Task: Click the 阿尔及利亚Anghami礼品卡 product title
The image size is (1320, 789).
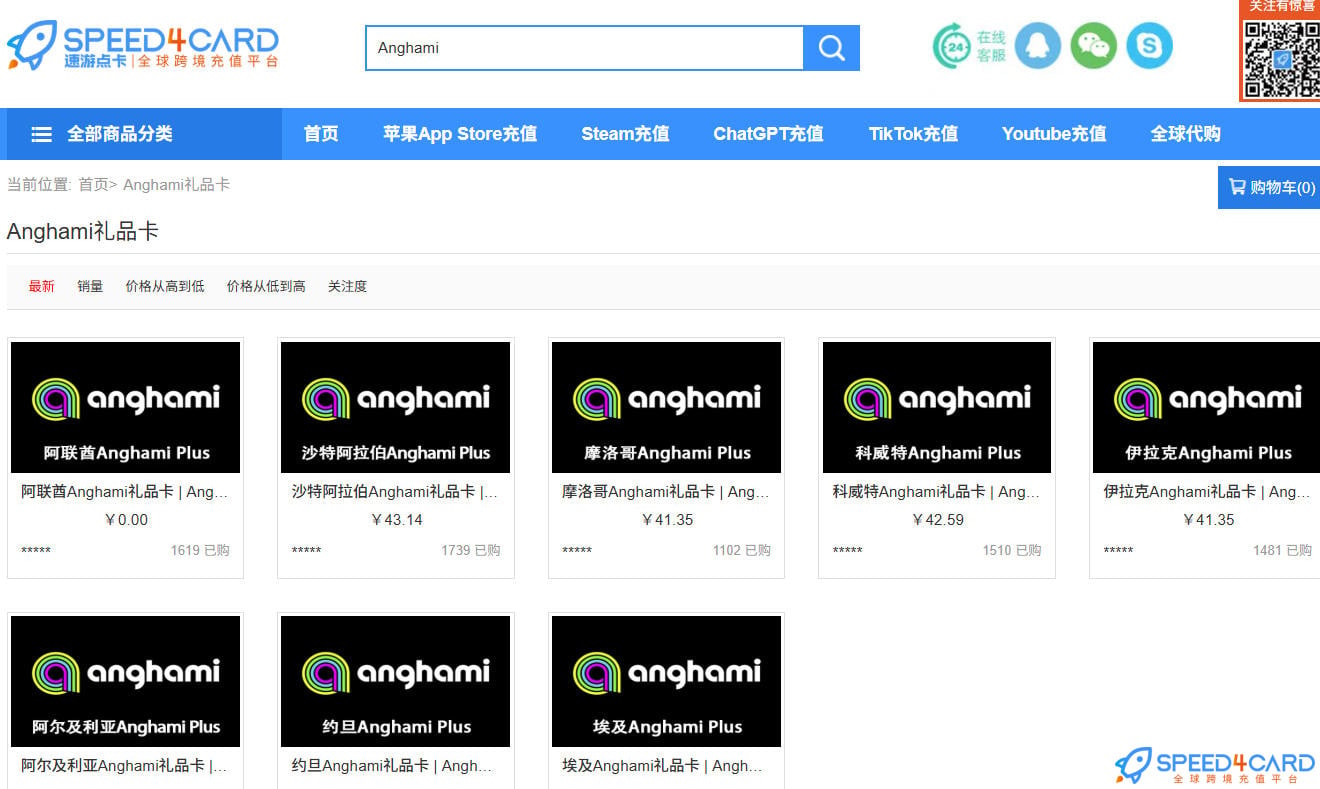Action: 125,766
